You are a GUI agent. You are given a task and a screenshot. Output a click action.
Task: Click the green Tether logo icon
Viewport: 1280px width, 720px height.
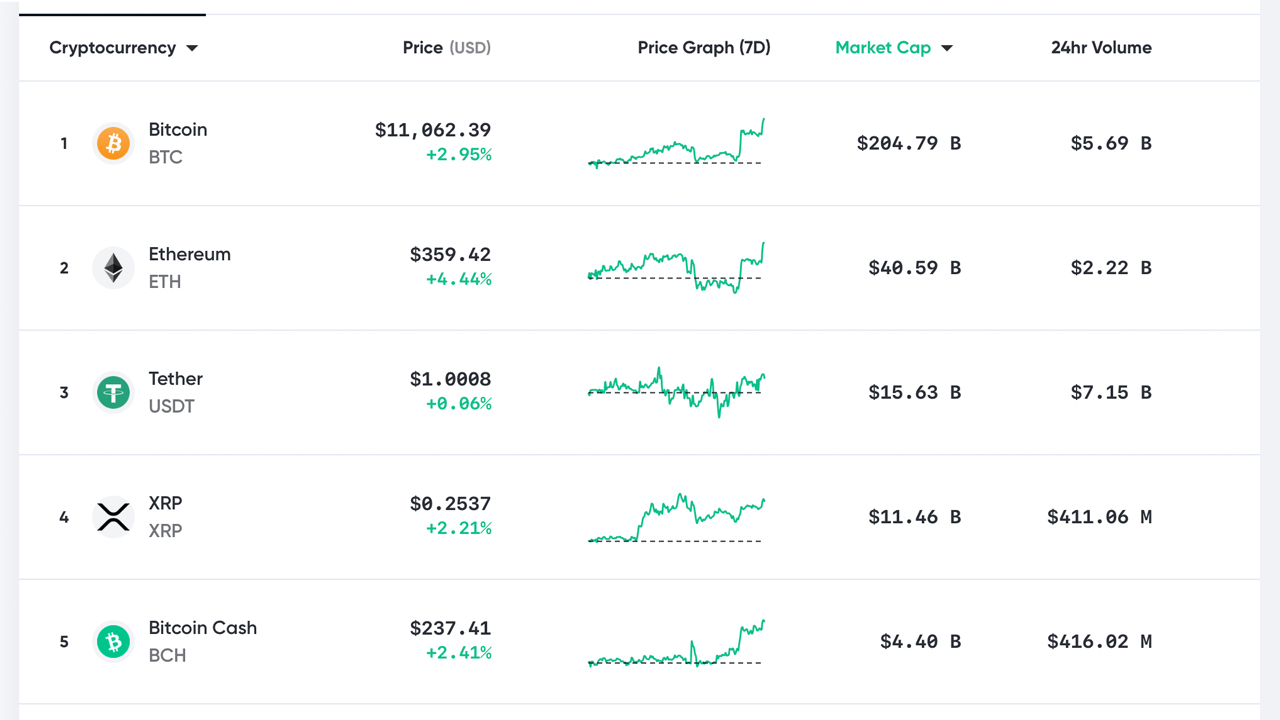click(113, 393)
